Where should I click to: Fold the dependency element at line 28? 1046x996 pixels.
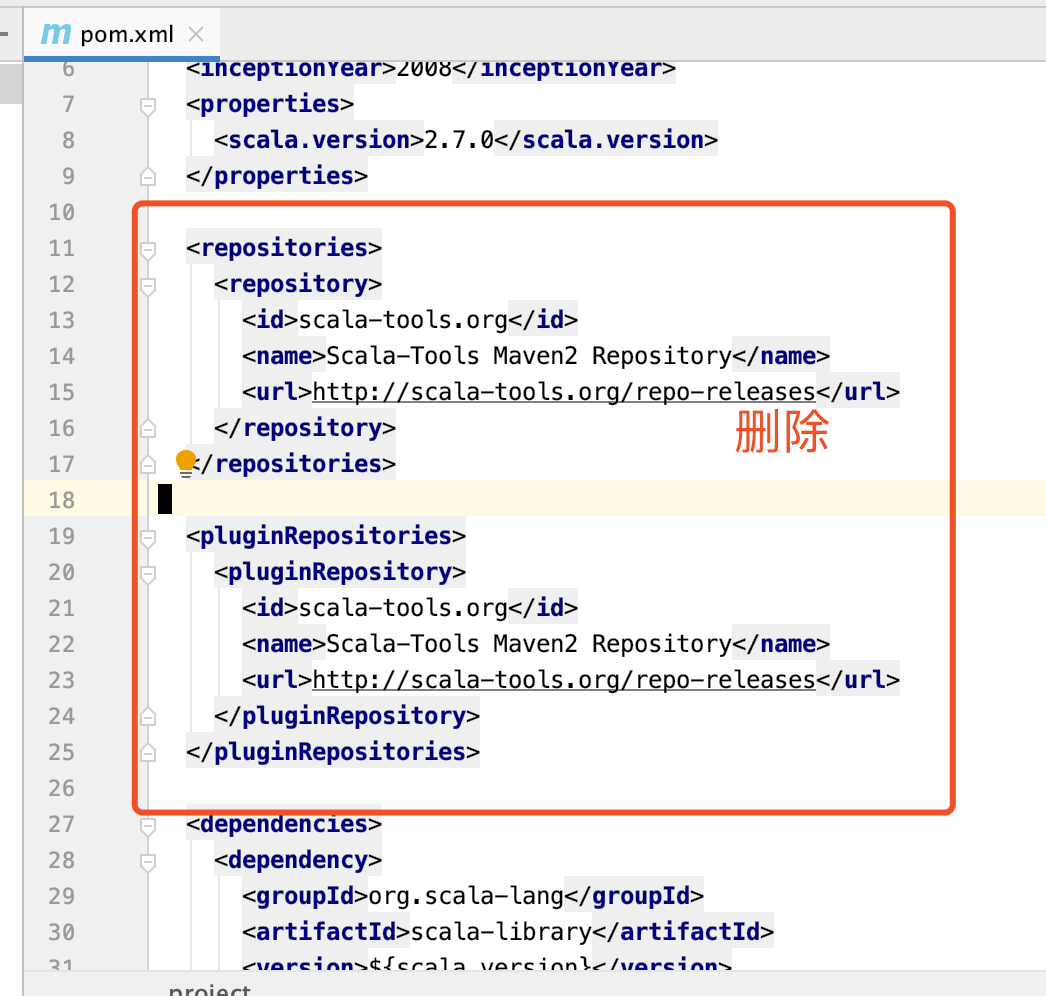(x=148, y=861)
